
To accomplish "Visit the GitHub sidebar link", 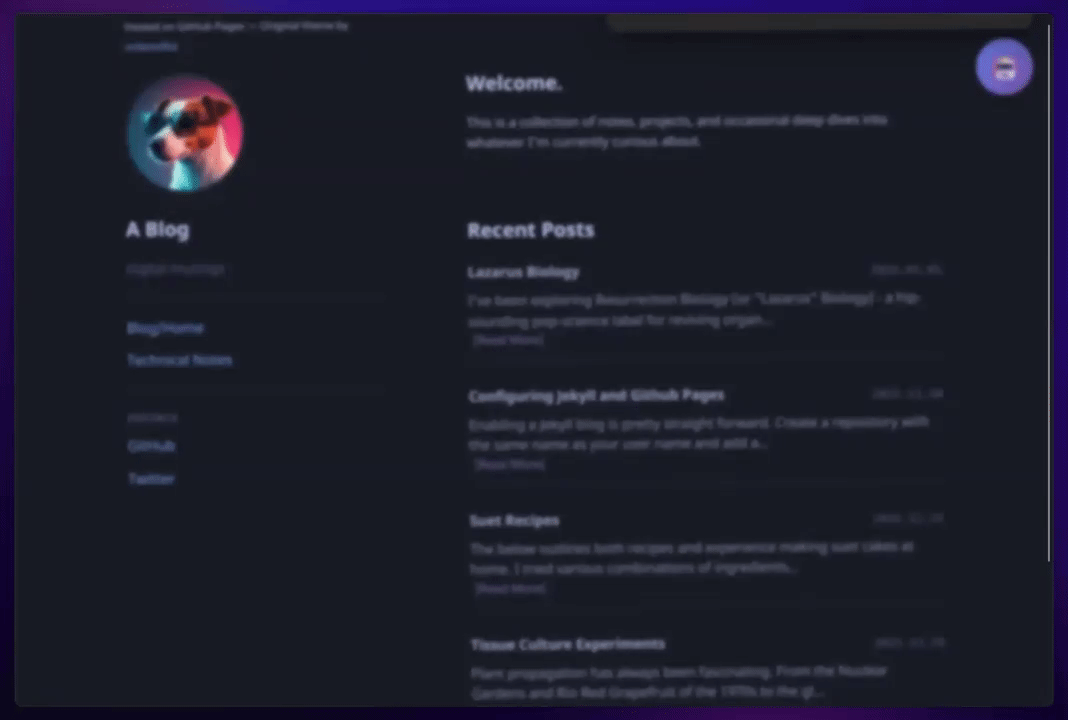I will 152,446.
